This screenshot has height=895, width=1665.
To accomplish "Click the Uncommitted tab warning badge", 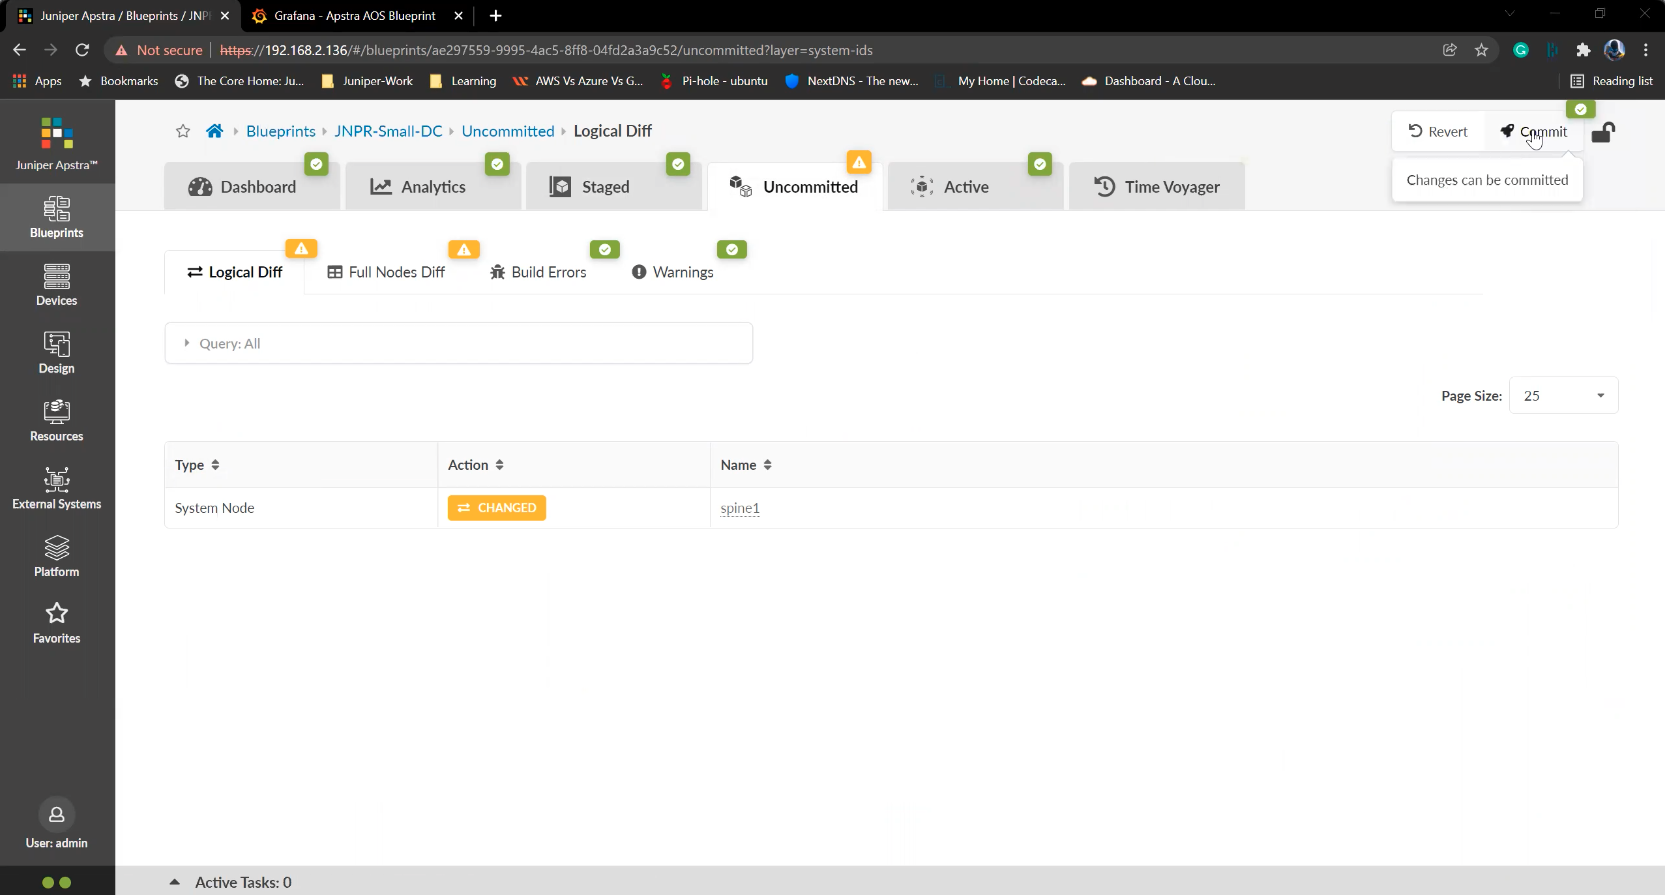I will [x=859, y=162].
